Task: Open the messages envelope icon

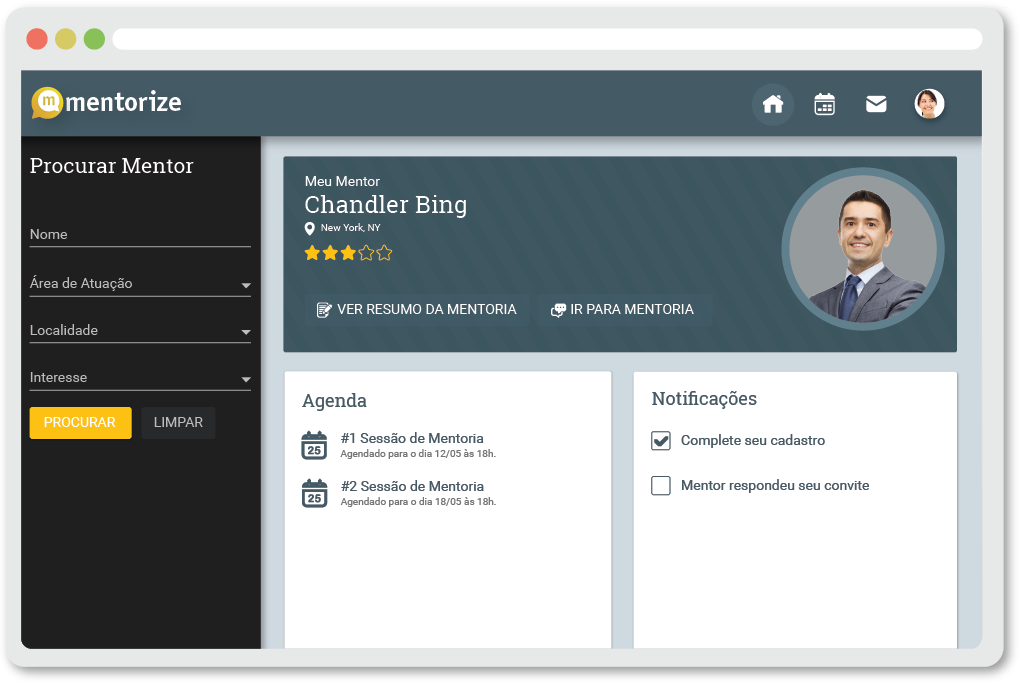Action: pyautogui.click(x=876, y=103)
